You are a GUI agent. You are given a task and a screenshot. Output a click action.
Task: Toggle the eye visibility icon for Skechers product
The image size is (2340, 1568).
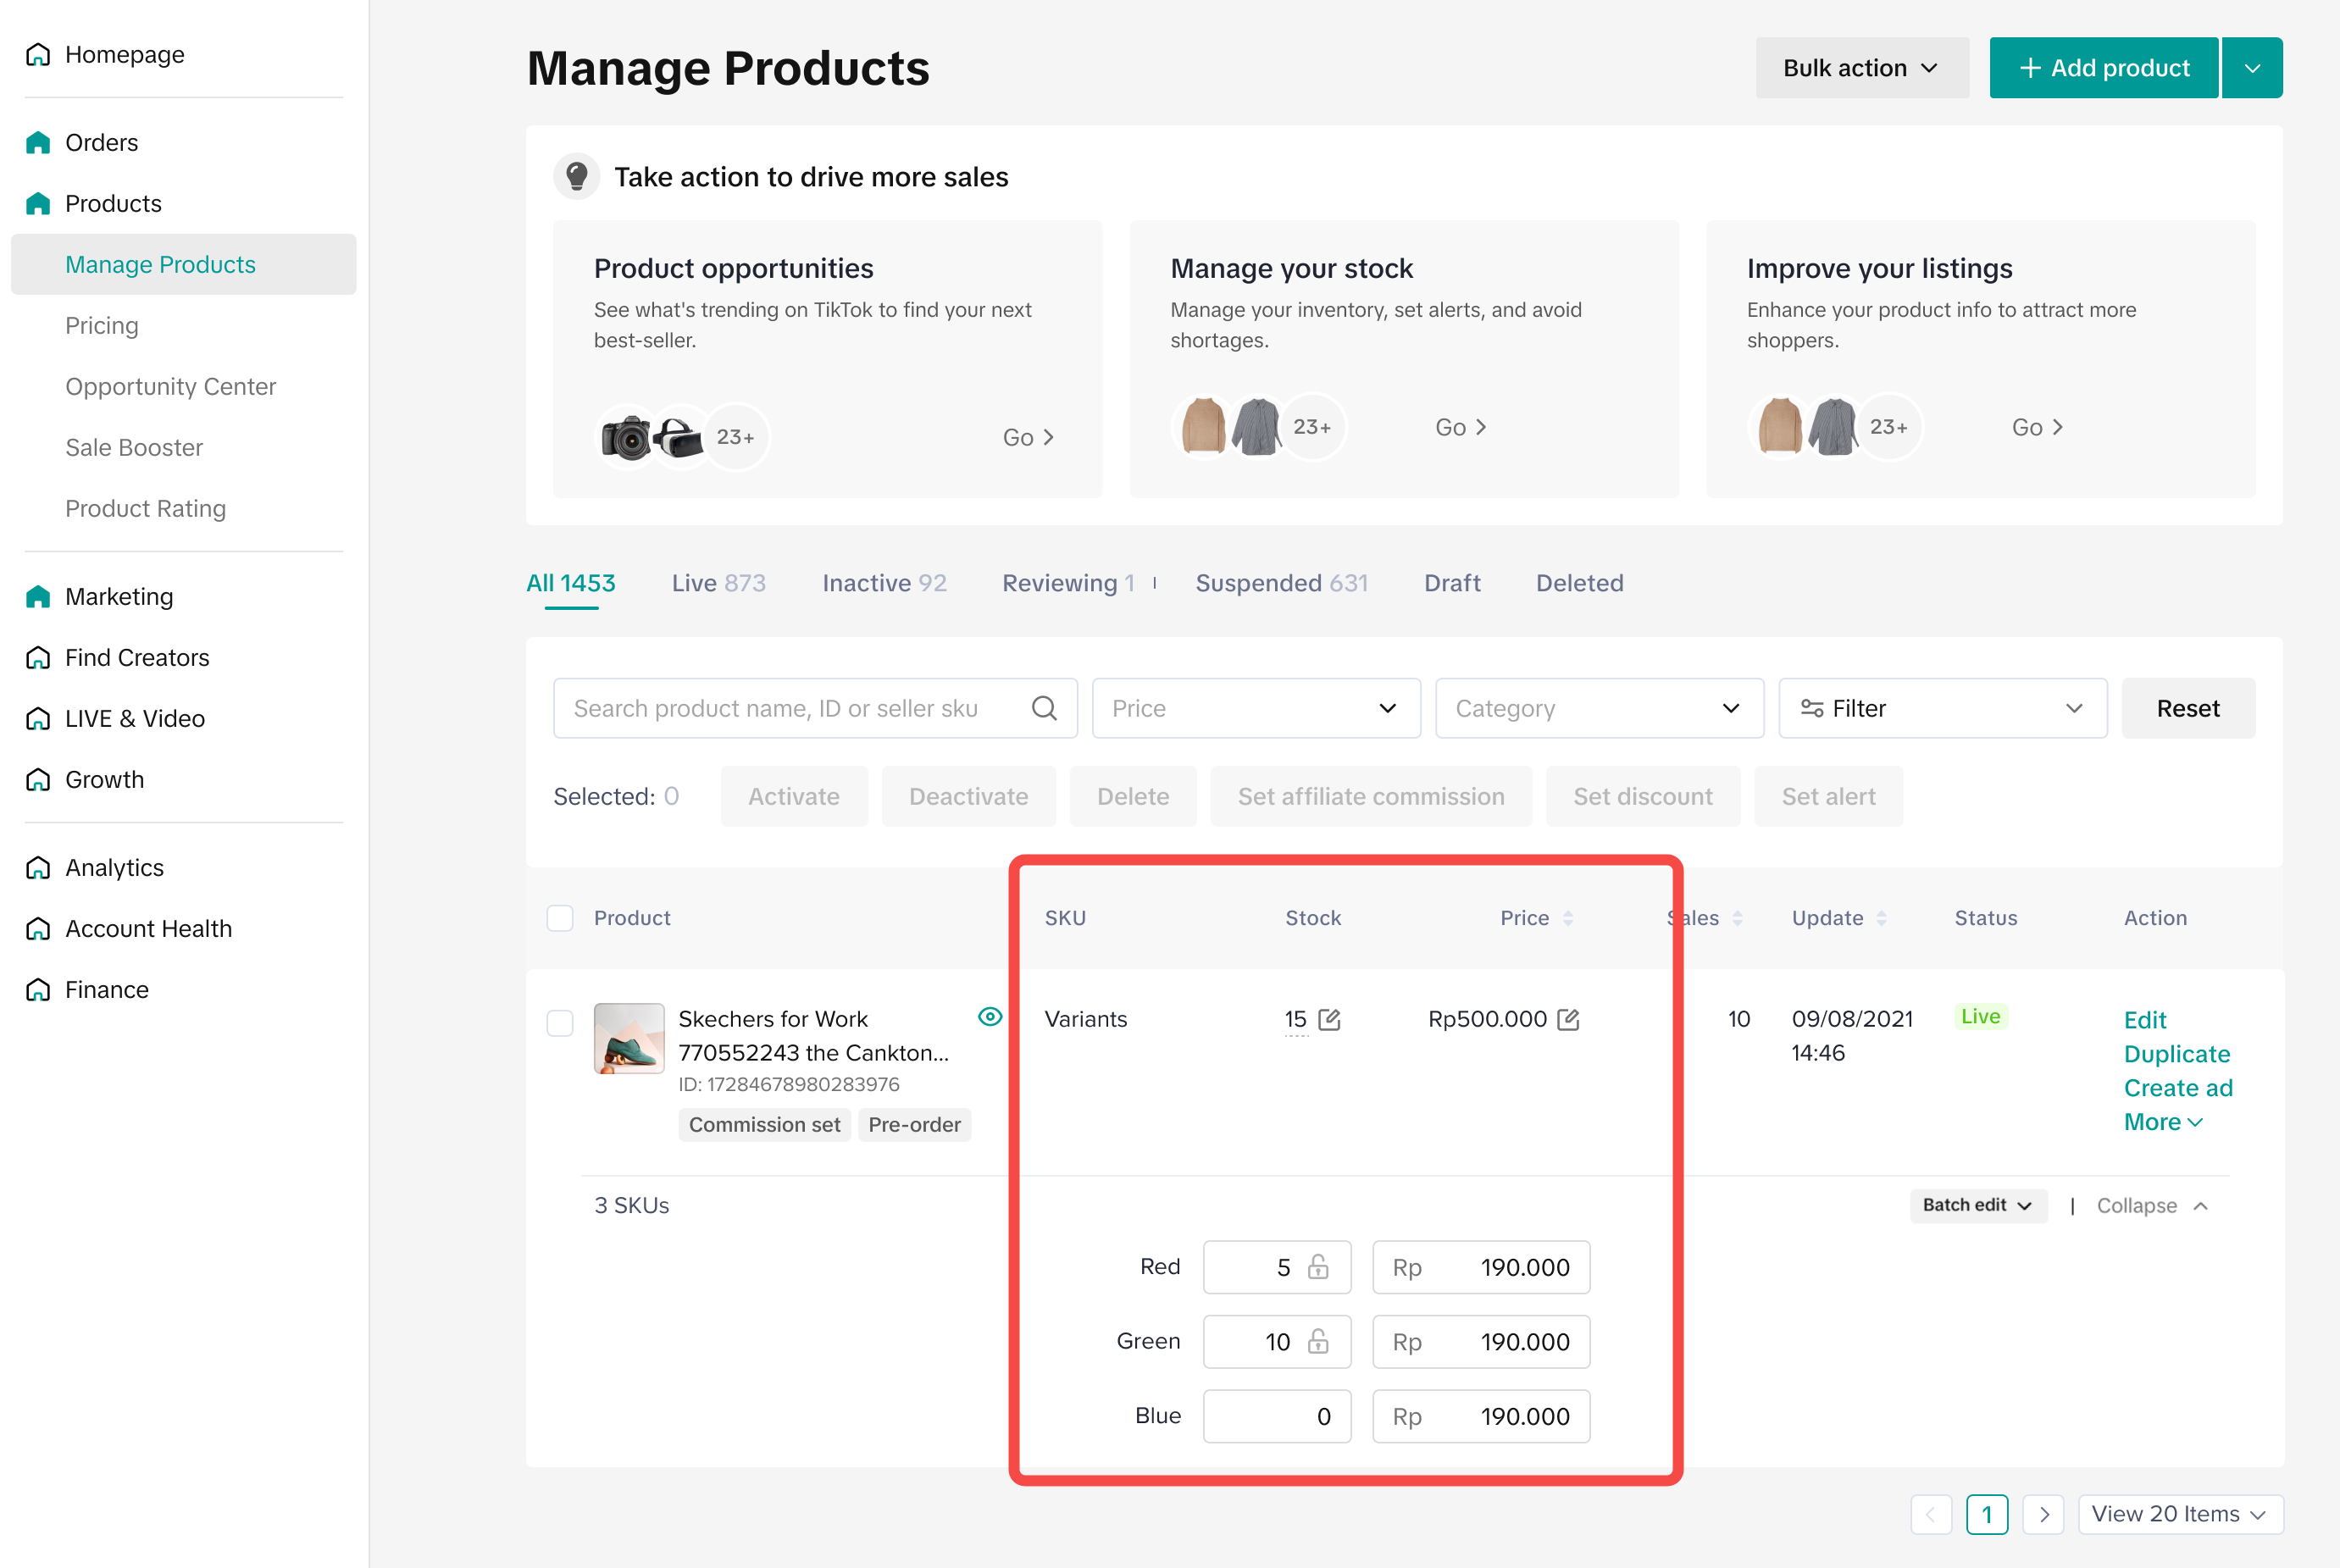(x=989, y=1017)
